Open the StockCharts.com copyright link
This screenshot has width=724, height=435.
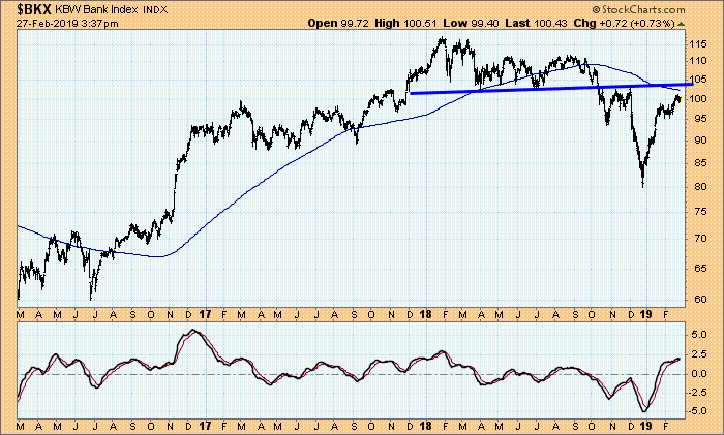[640, 9]
